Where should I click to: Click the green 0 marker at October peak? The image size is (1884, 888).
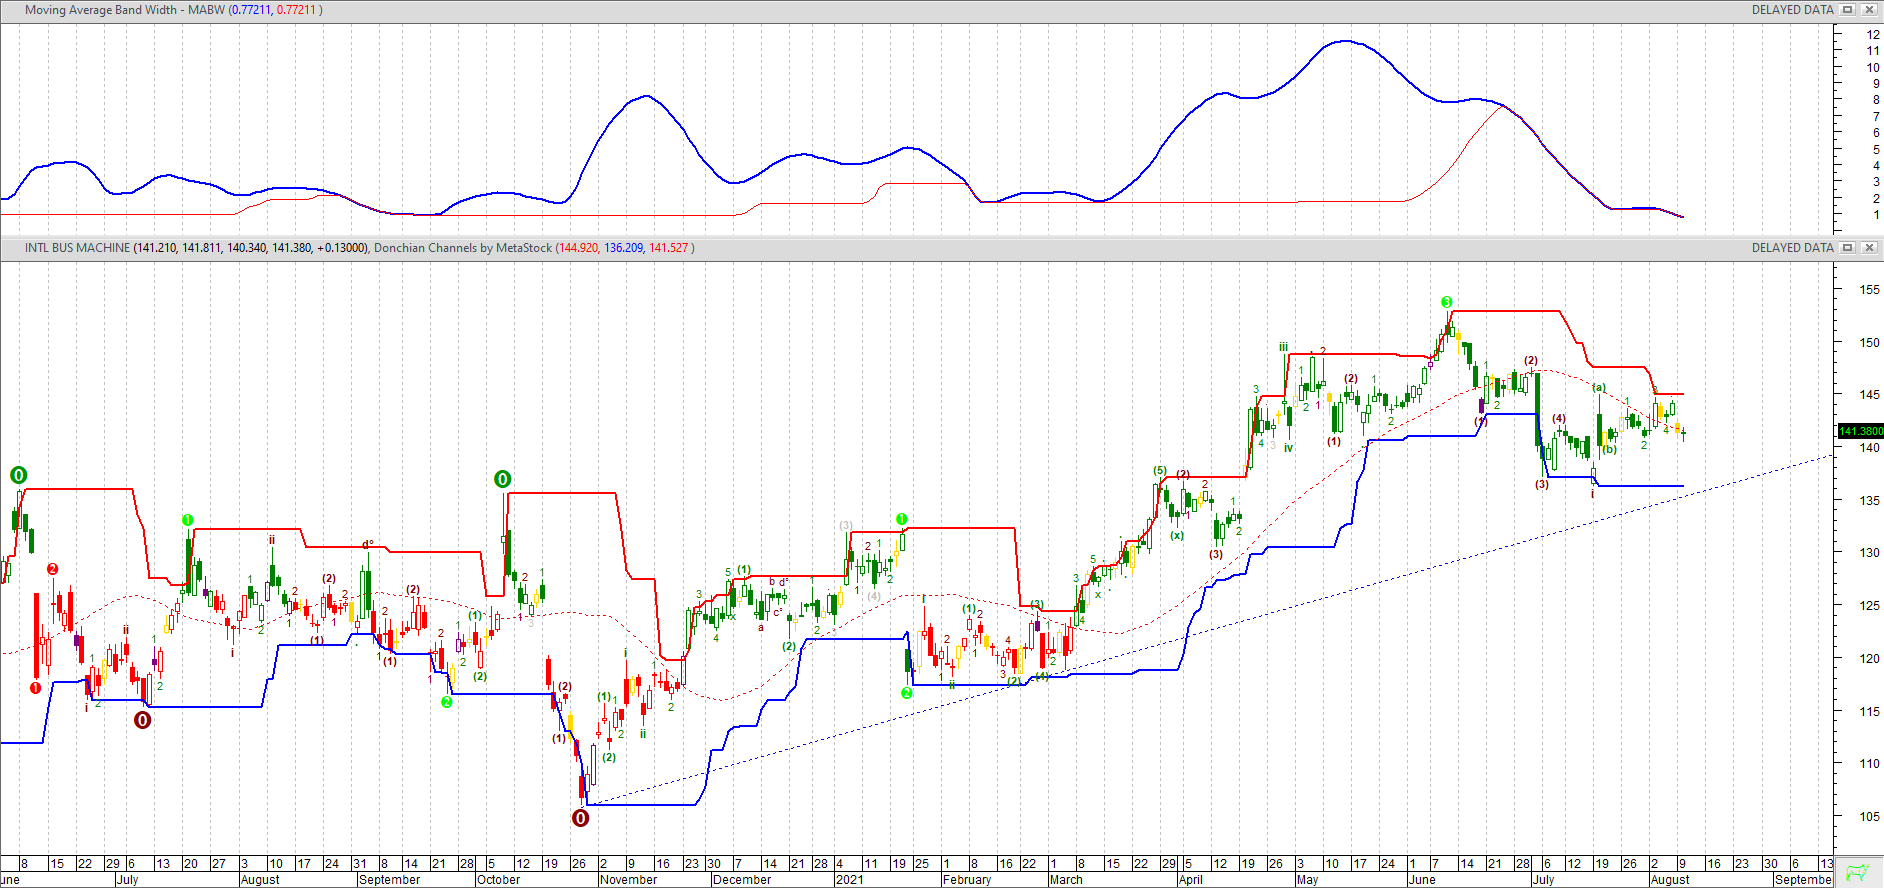point(503,480)
